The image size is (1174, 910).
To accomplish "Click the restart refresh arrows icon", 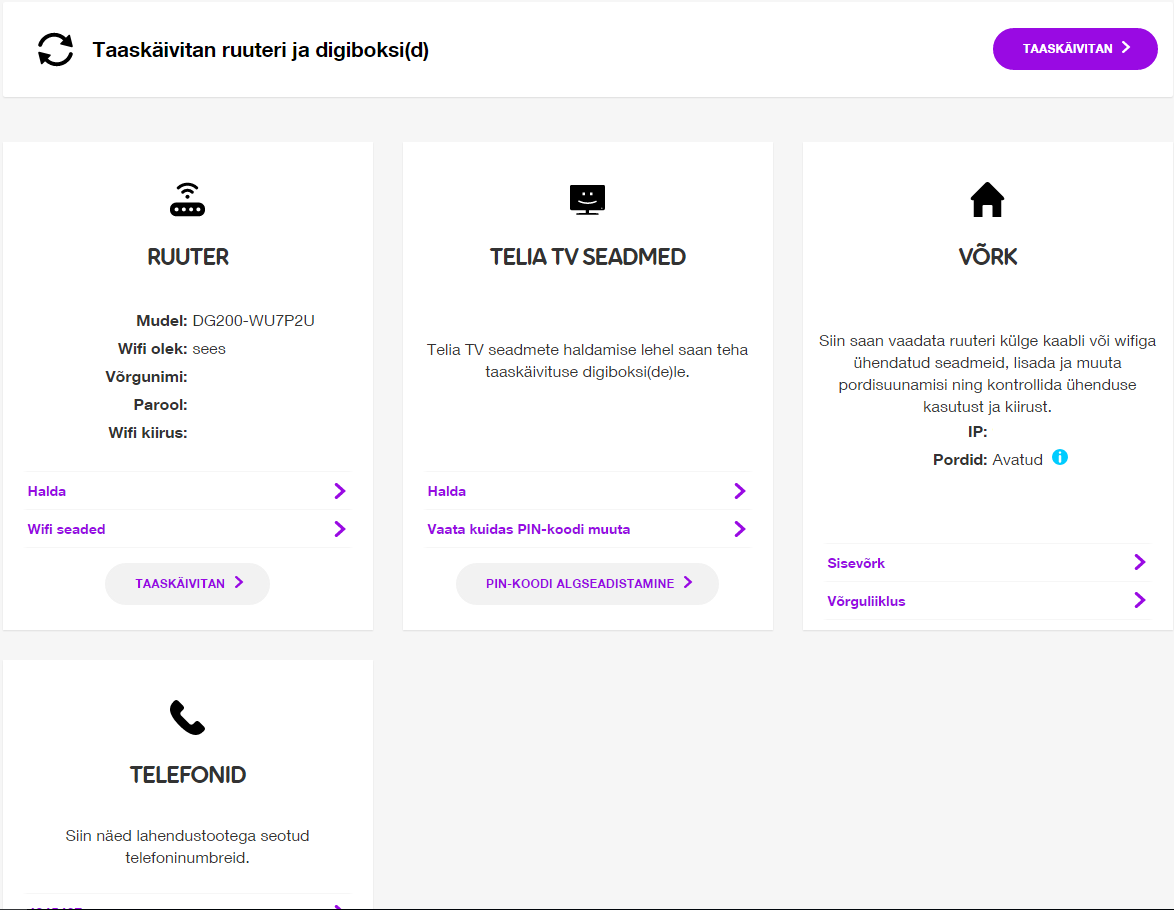I will 55,49.
